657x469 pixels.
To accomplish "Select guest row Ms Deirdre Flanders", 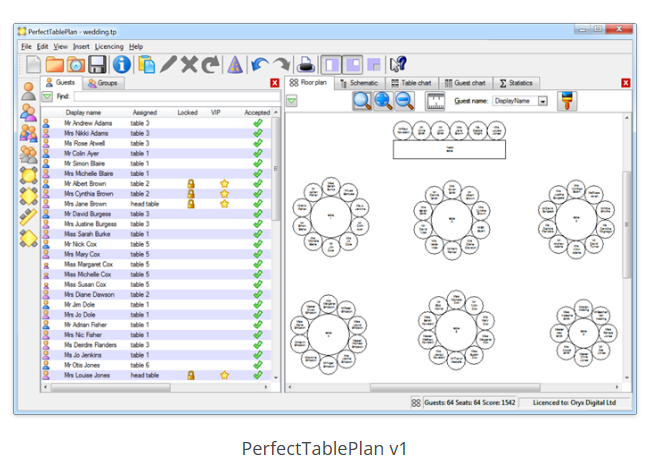I will pos(156,345).
